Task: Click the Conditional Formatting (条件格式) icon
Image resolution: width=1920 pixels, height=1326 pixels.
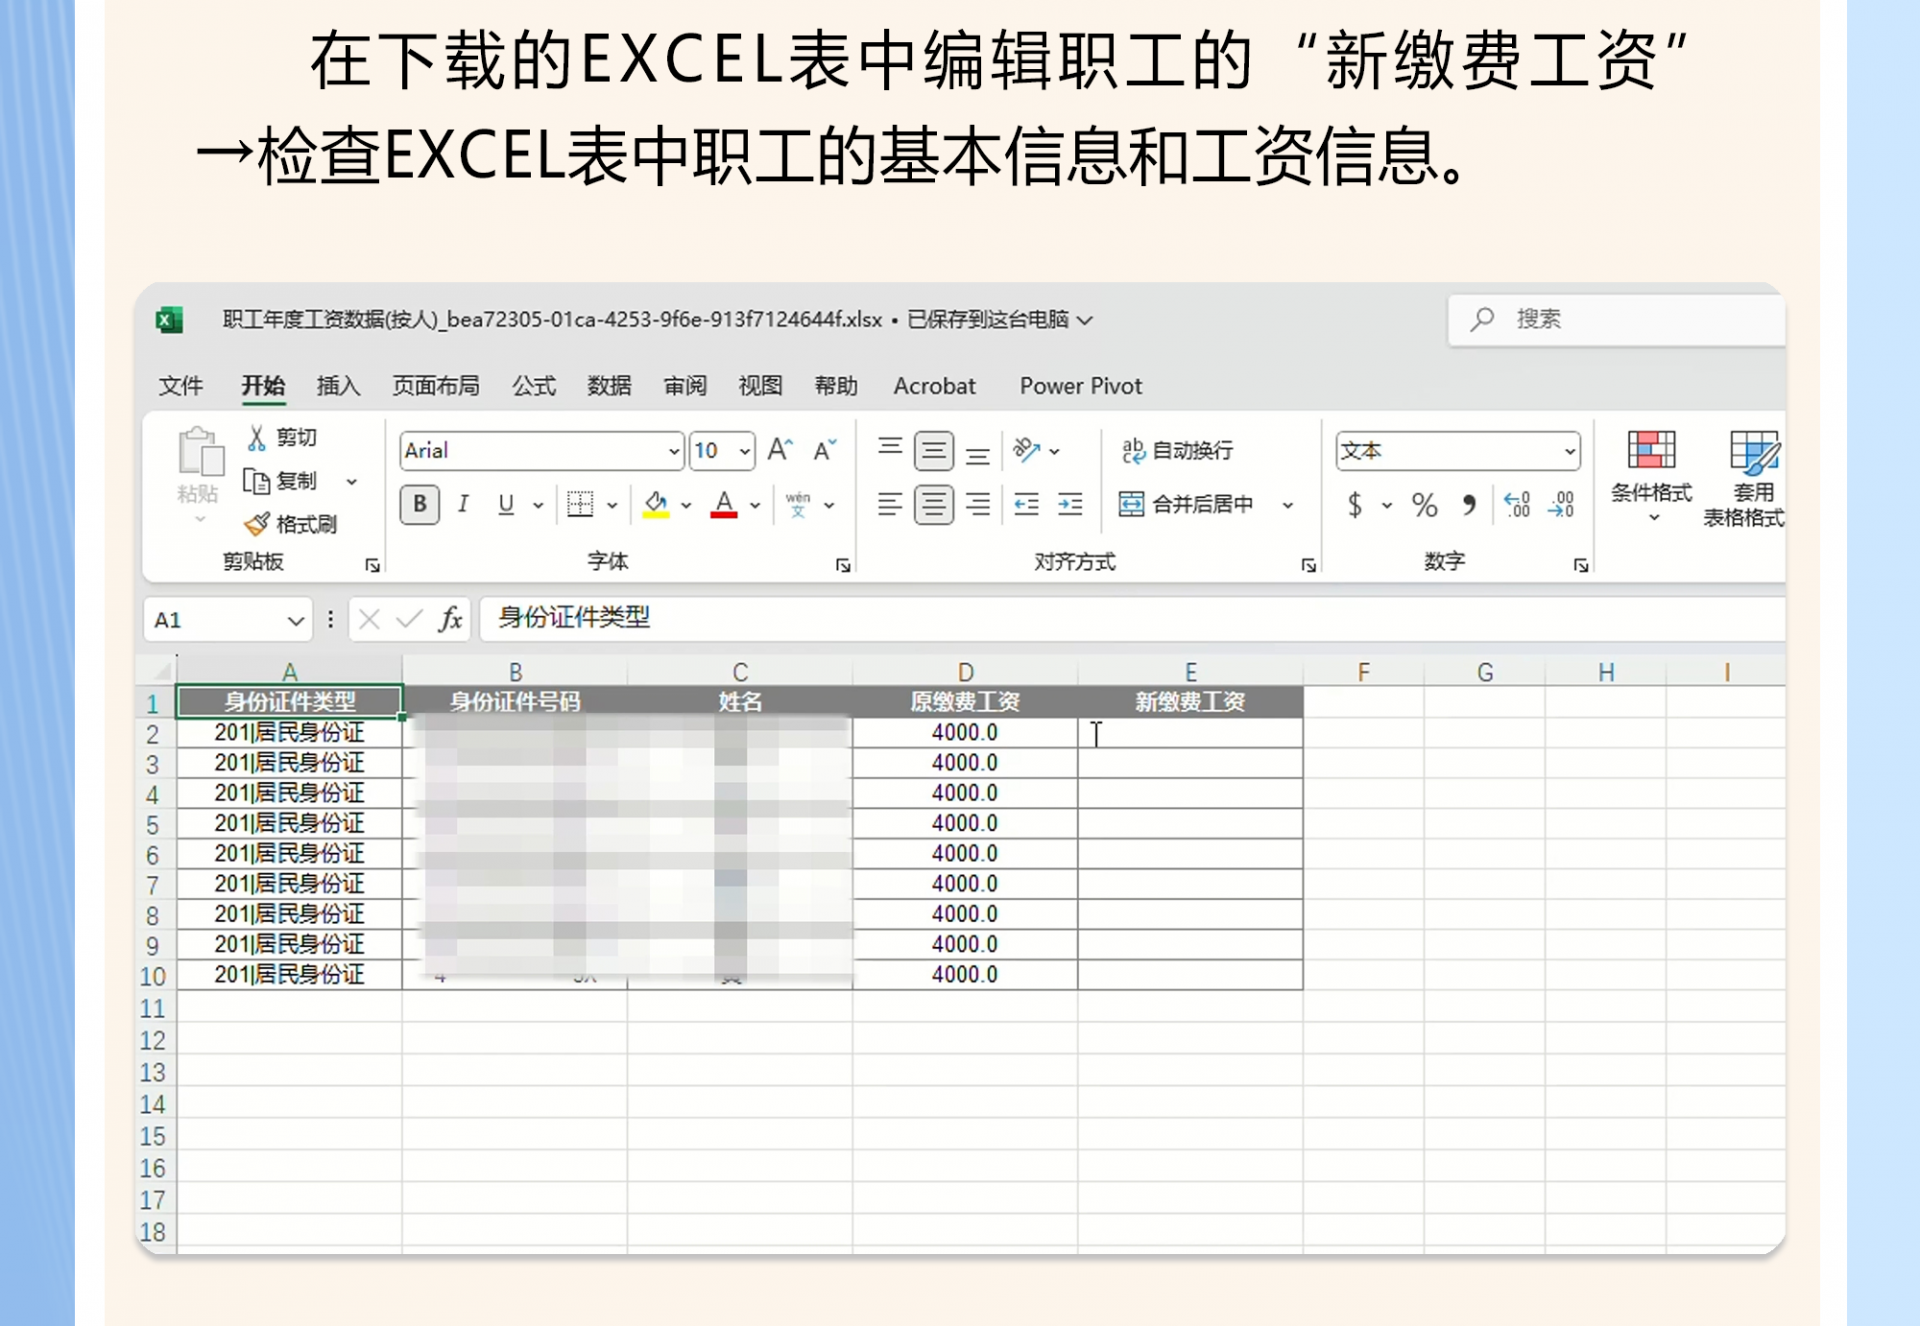Action: (1651, 450)
